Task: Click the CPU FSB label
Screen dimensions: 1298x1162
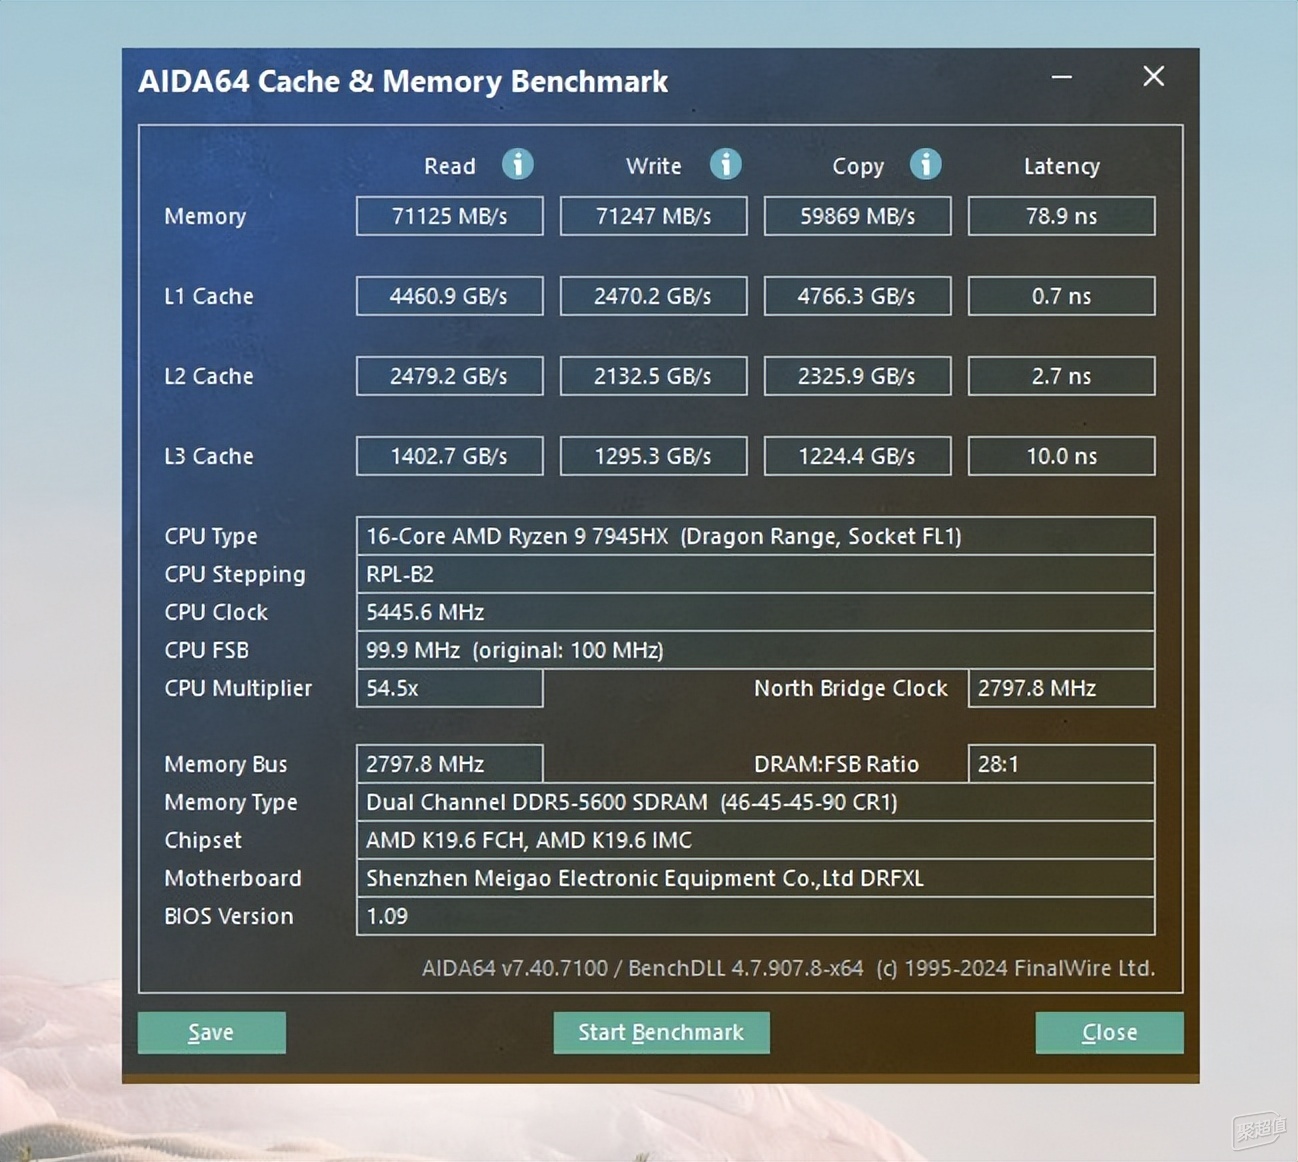Action: [206, 650]
